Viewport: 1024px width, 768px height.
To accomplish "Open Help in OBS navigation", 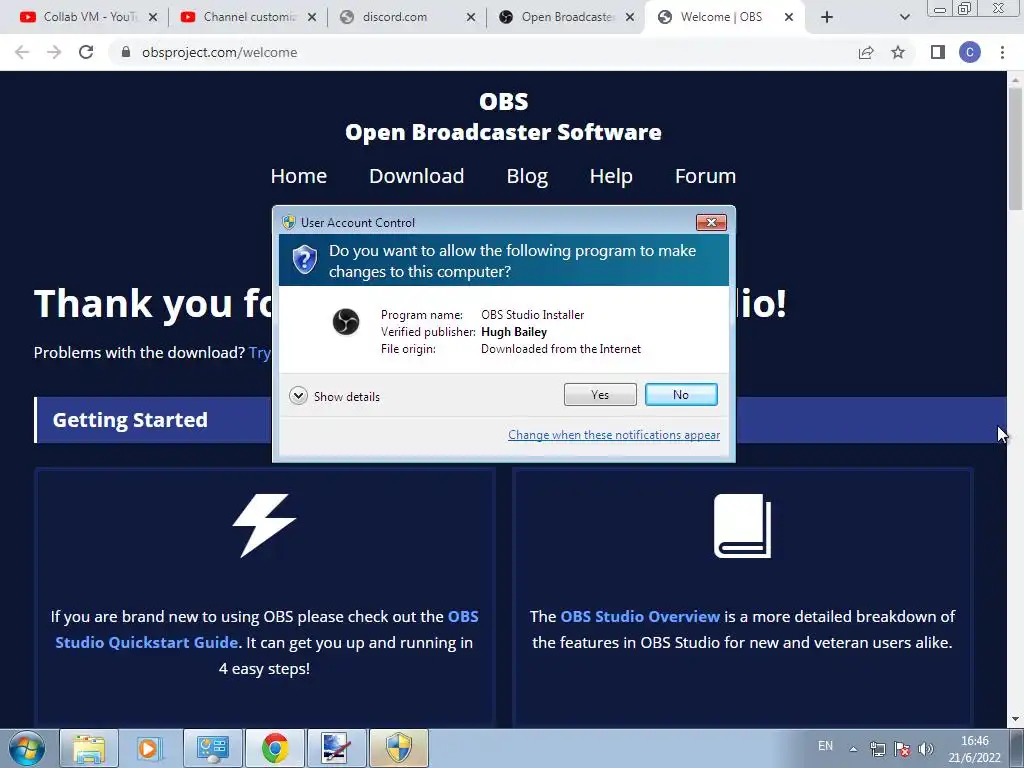I will coord(611,176).
